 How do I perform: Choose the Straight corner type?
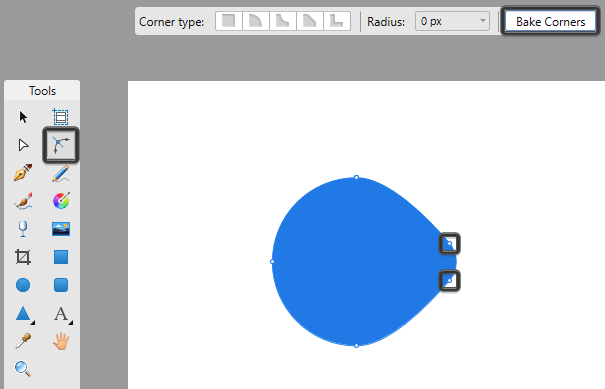(310, 21)
